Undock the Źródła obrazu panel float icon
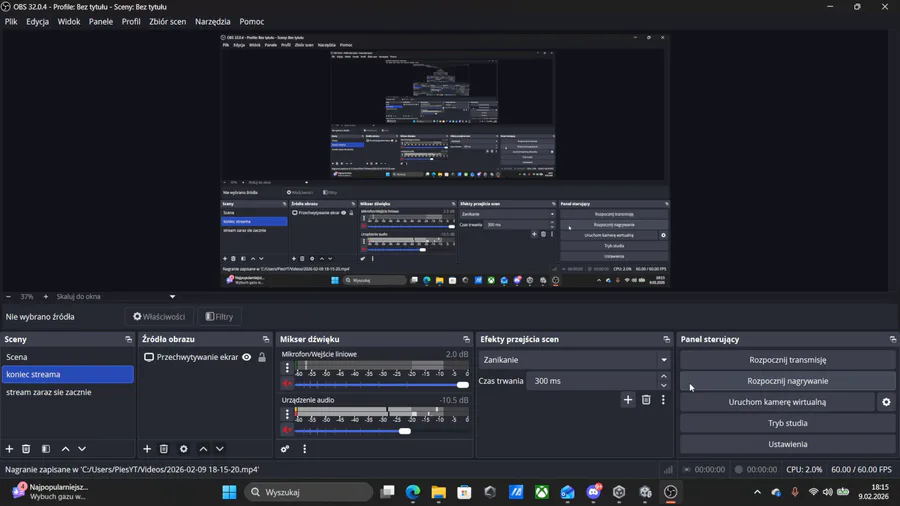 pyautogui.click(x=266, y=340)
